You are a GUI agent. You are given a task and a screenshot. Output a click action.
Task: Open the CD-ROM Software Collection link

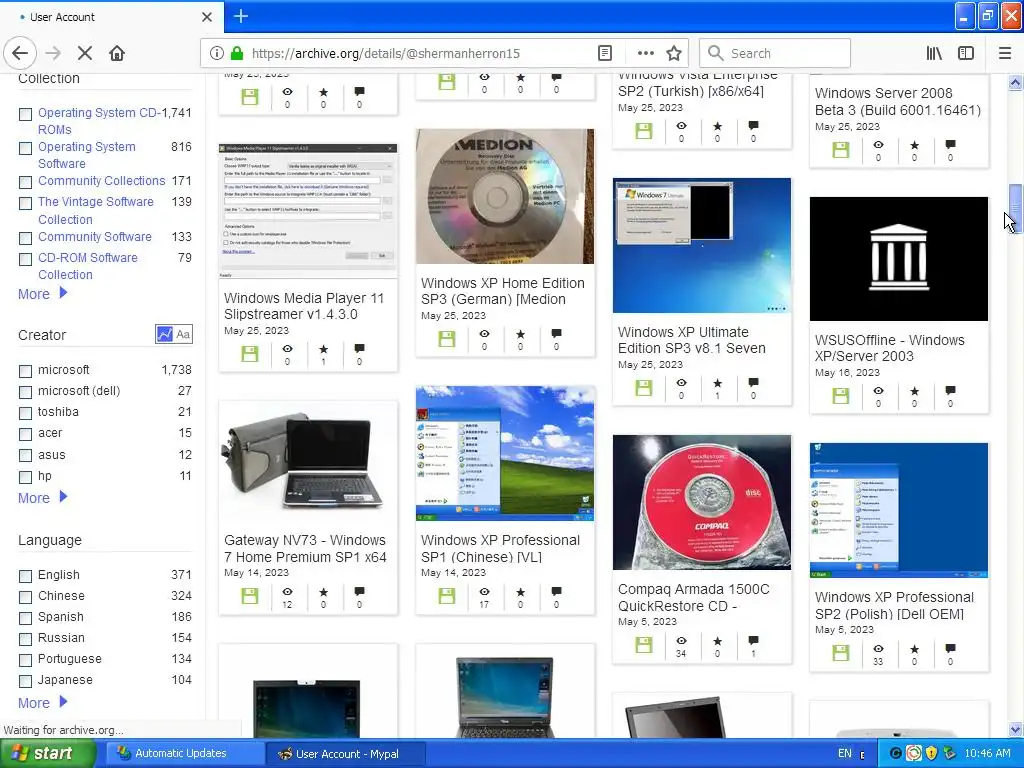pos(88,266)
